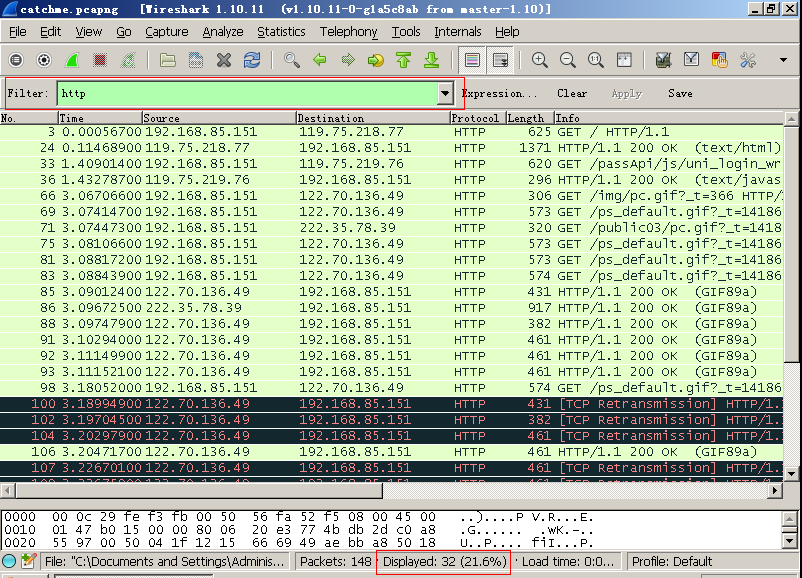Start a new live capture (green fin)
The width and height of the screenshot is (802, 578).
pyautogui.click(x=72, y=60)
